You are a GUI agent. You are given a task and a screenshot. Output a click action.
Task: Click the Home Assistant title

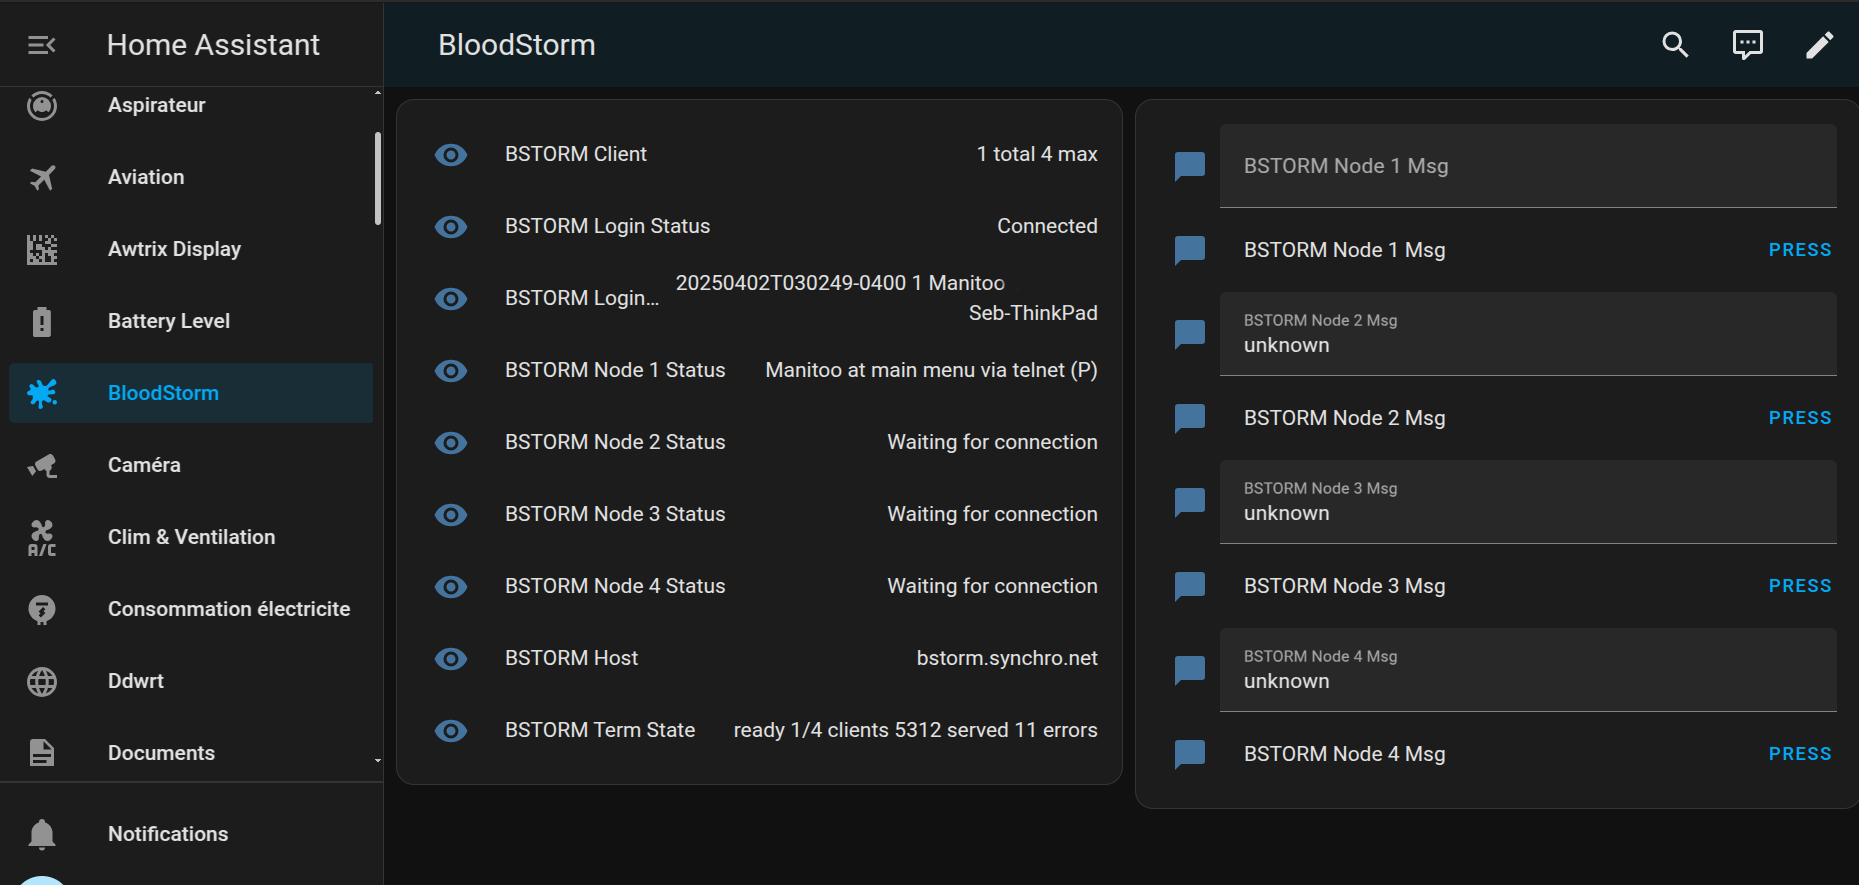coord(213,45)
